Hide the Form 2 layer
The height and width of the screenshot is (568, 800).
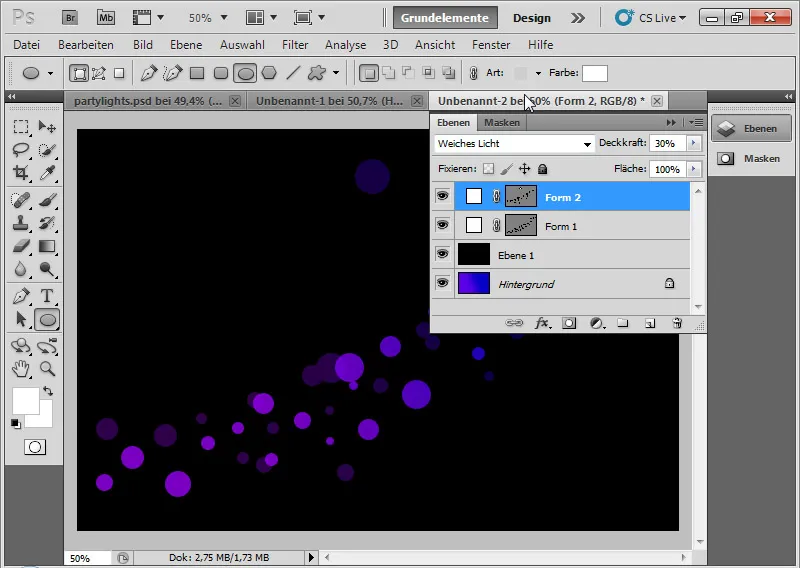point(442,196)
